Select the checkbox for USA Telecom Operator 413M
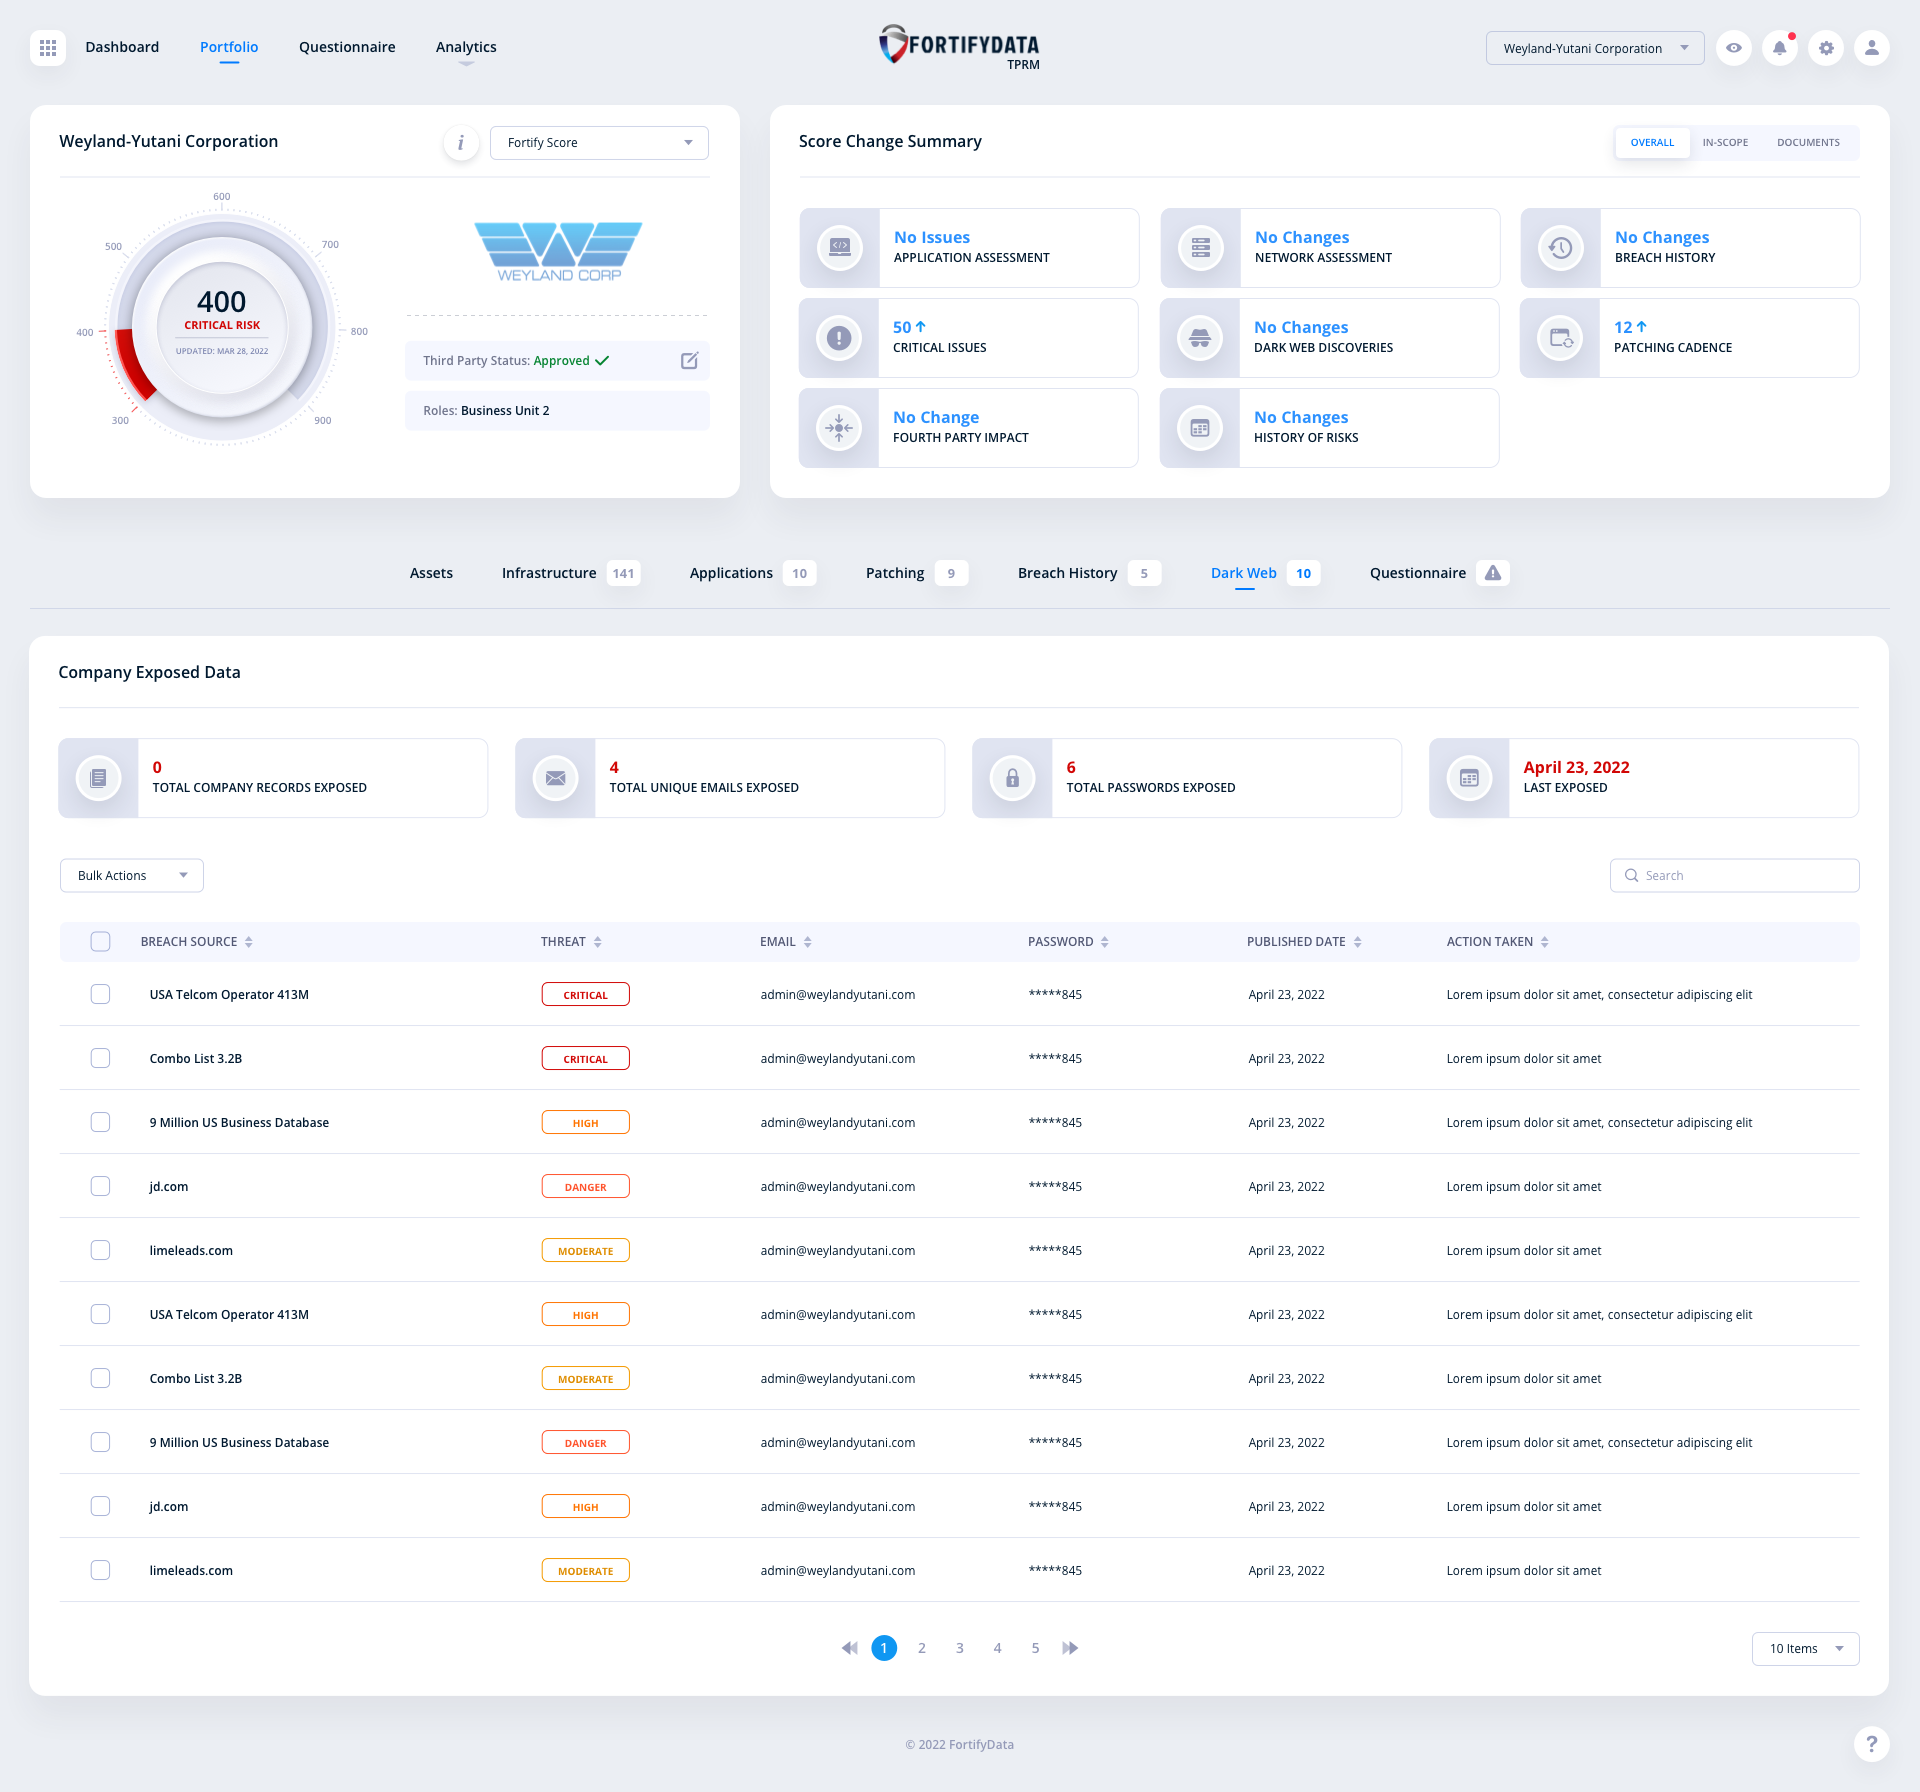This screenshot has height=1792, width=1920. coord(100,994)
